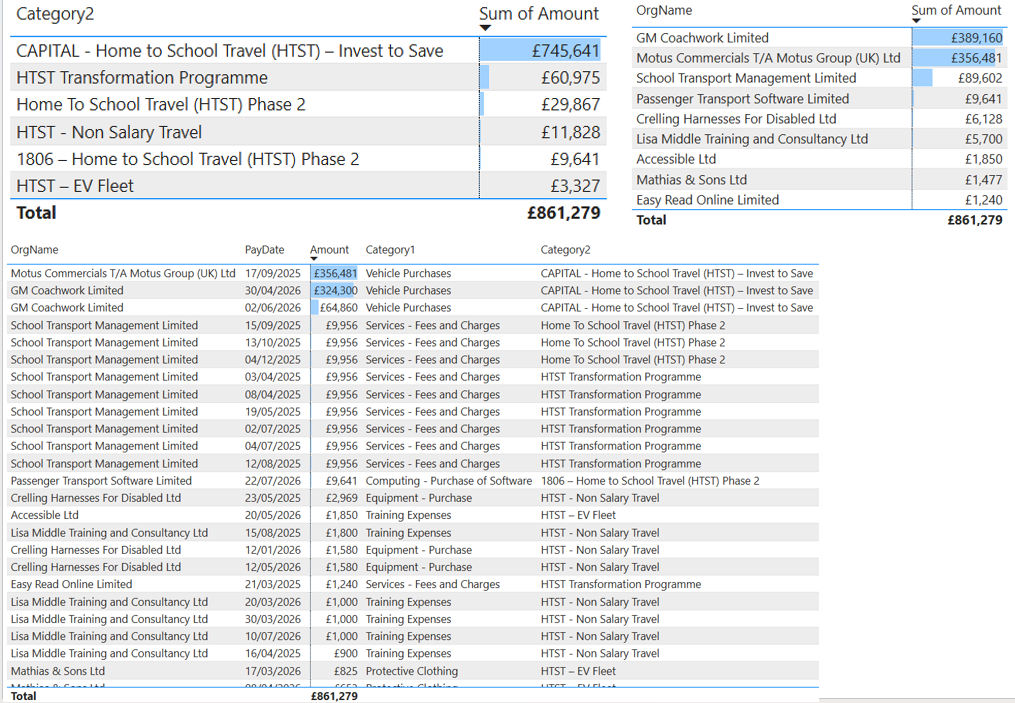Click PayDate 04/12/2025 cell

coord(273,359)
